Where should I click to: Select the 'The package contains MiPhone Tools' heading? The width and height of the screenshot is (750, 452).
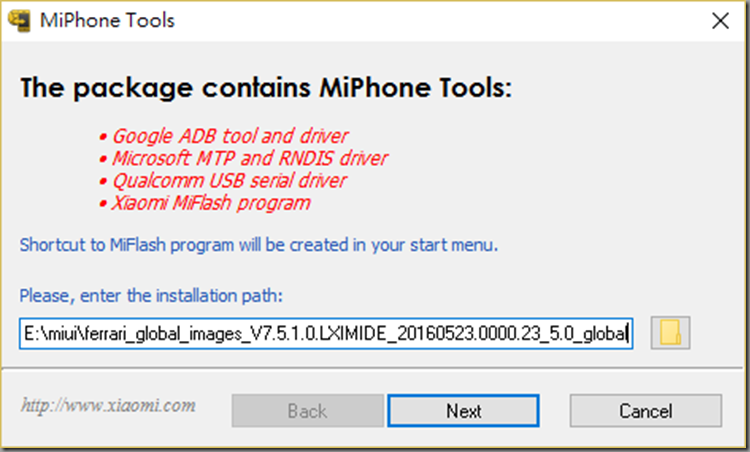(x=266, y=88)
